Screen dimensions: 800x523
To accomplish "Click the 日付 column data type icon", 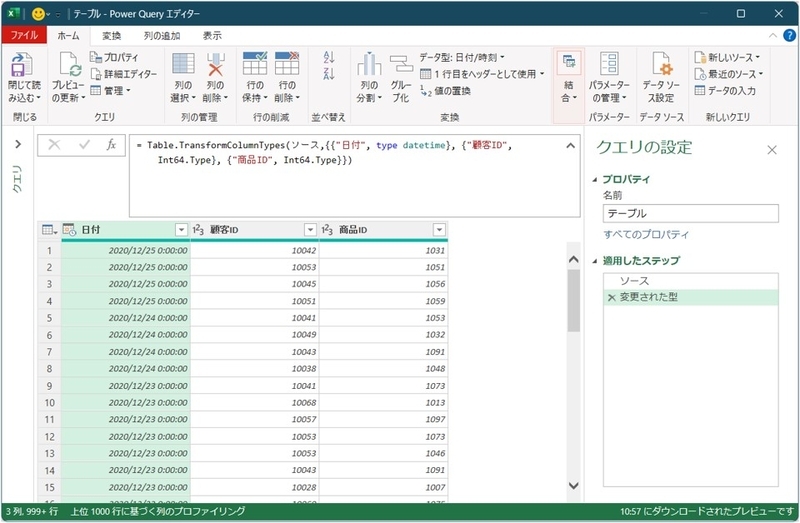I will [69, 230].
